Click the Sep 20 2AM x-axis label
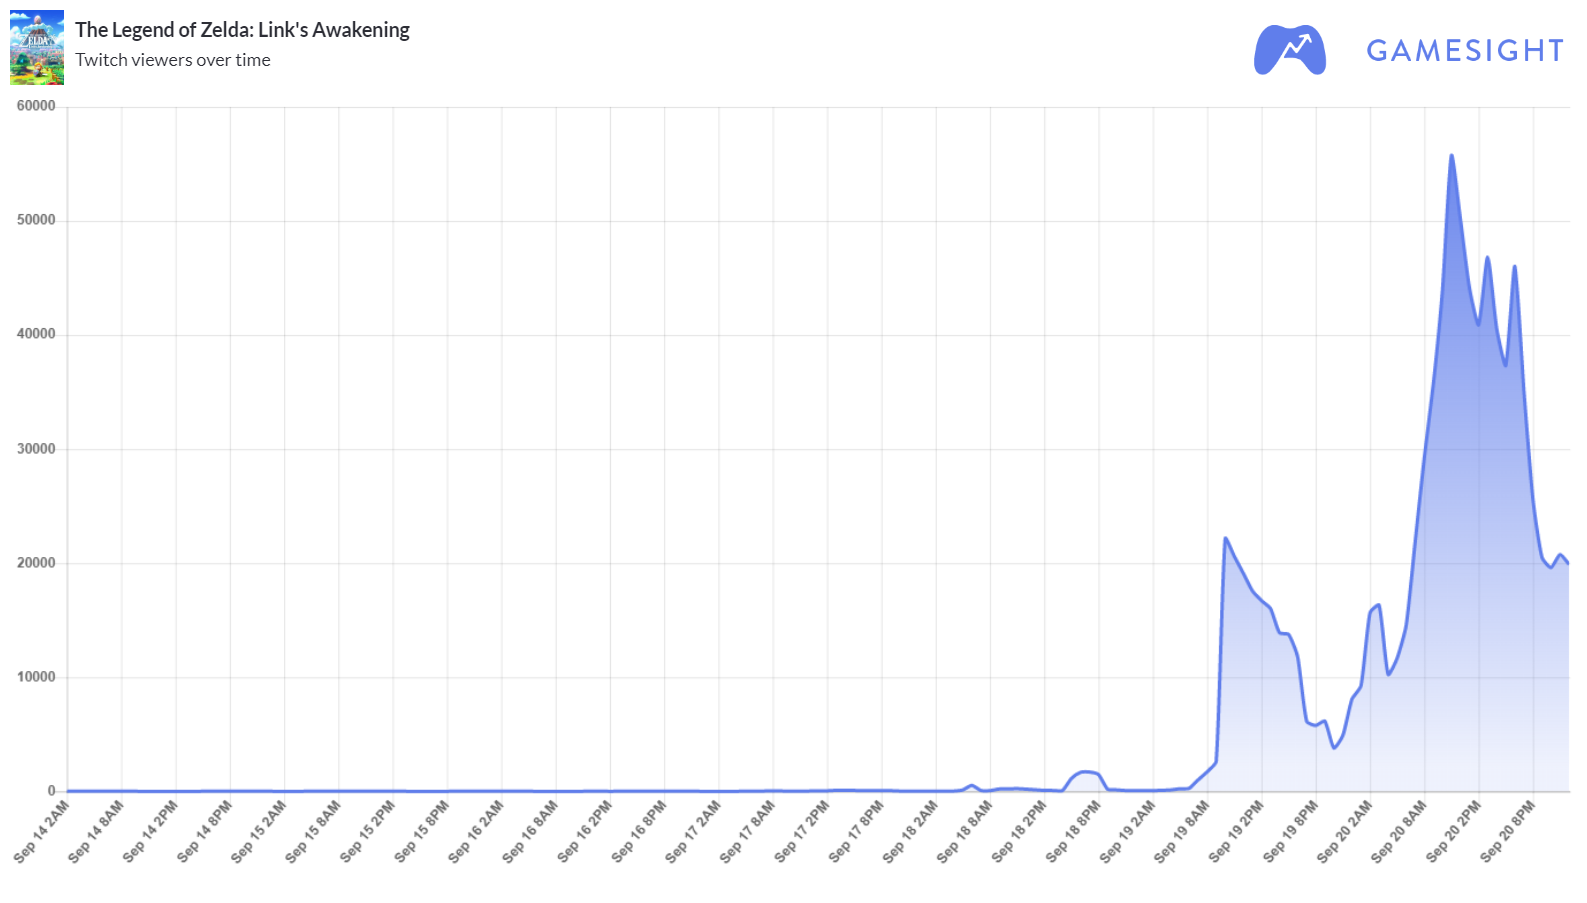The width and height of the screenshot is (1587, 903). coord(1345,831)
